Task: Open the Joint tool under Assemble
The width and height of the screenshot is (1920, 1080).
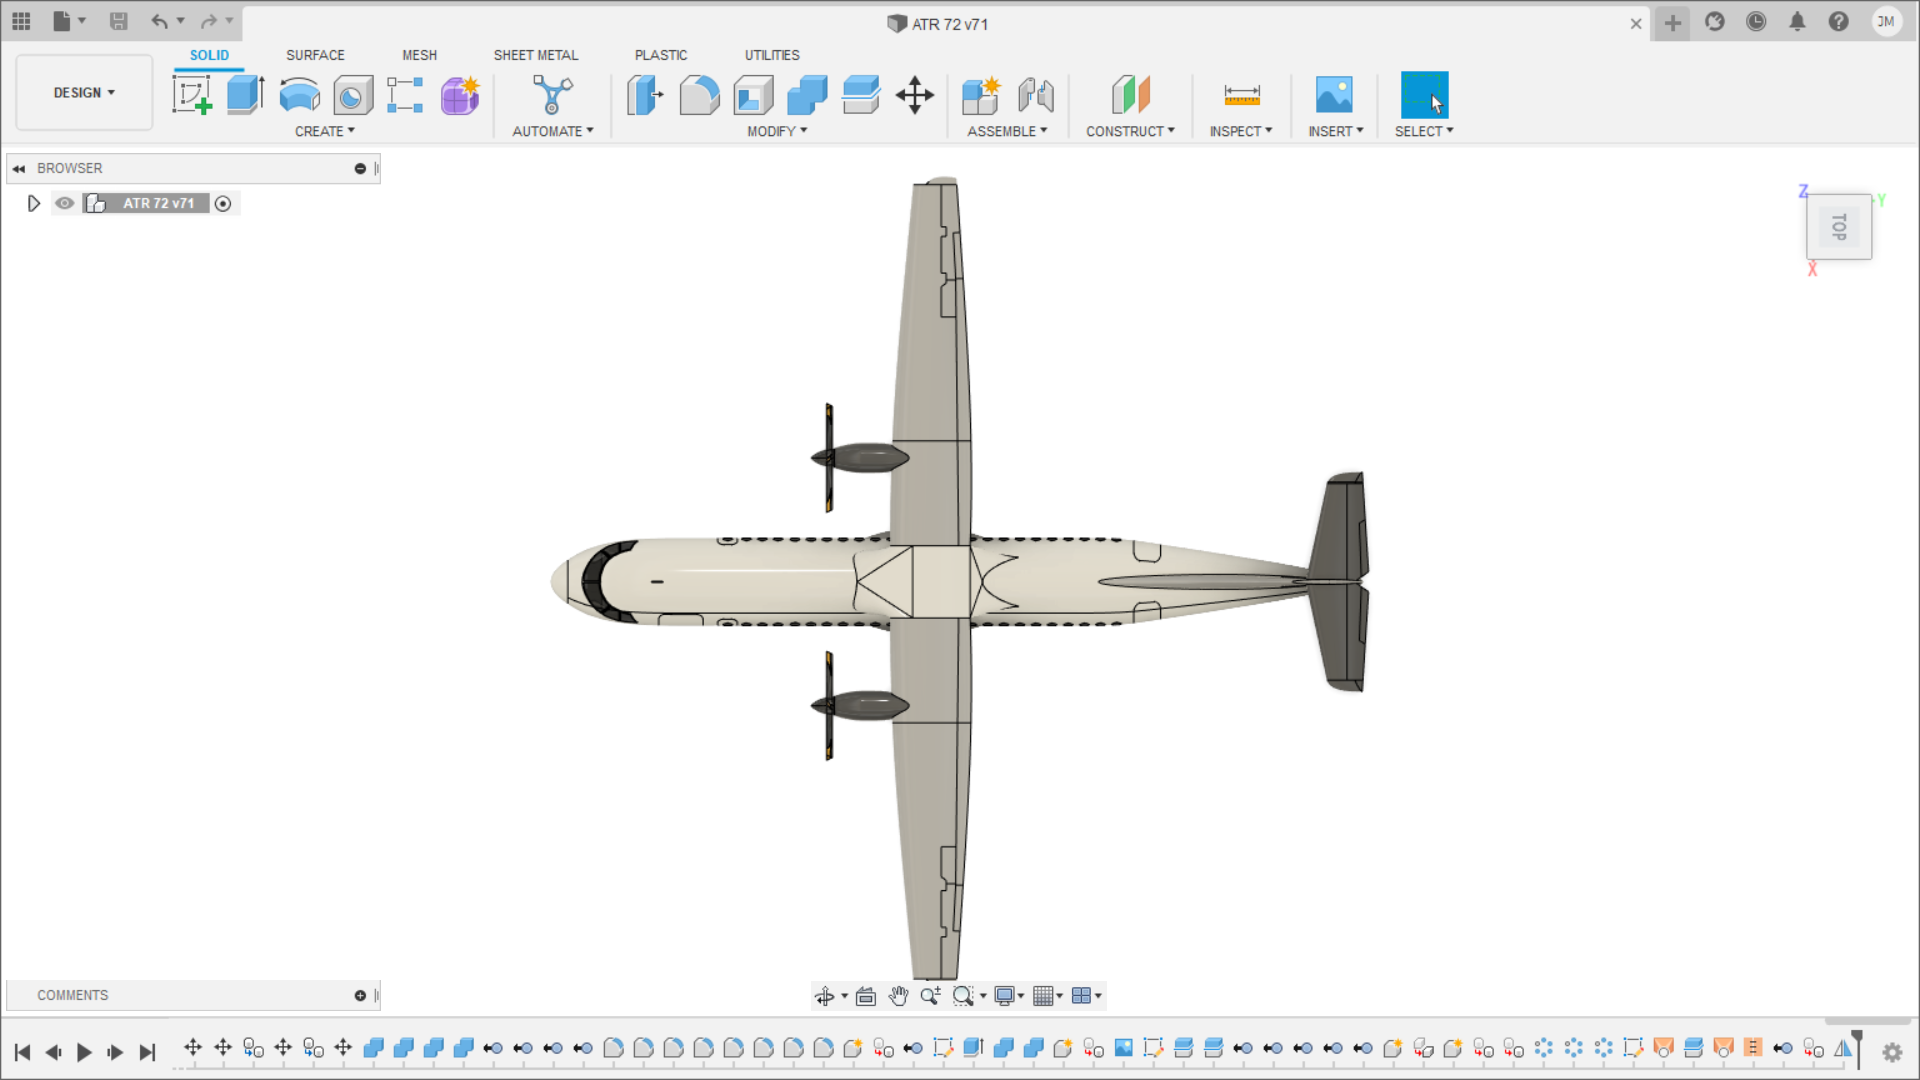Action: coord(1036,95)
